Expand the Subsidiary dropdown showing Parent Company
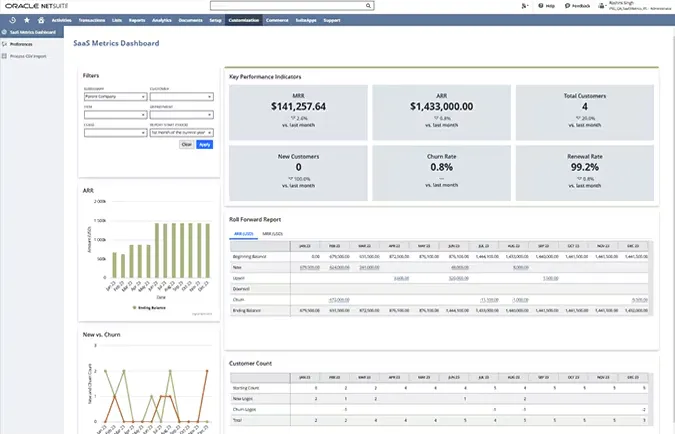 pos(115,97)
